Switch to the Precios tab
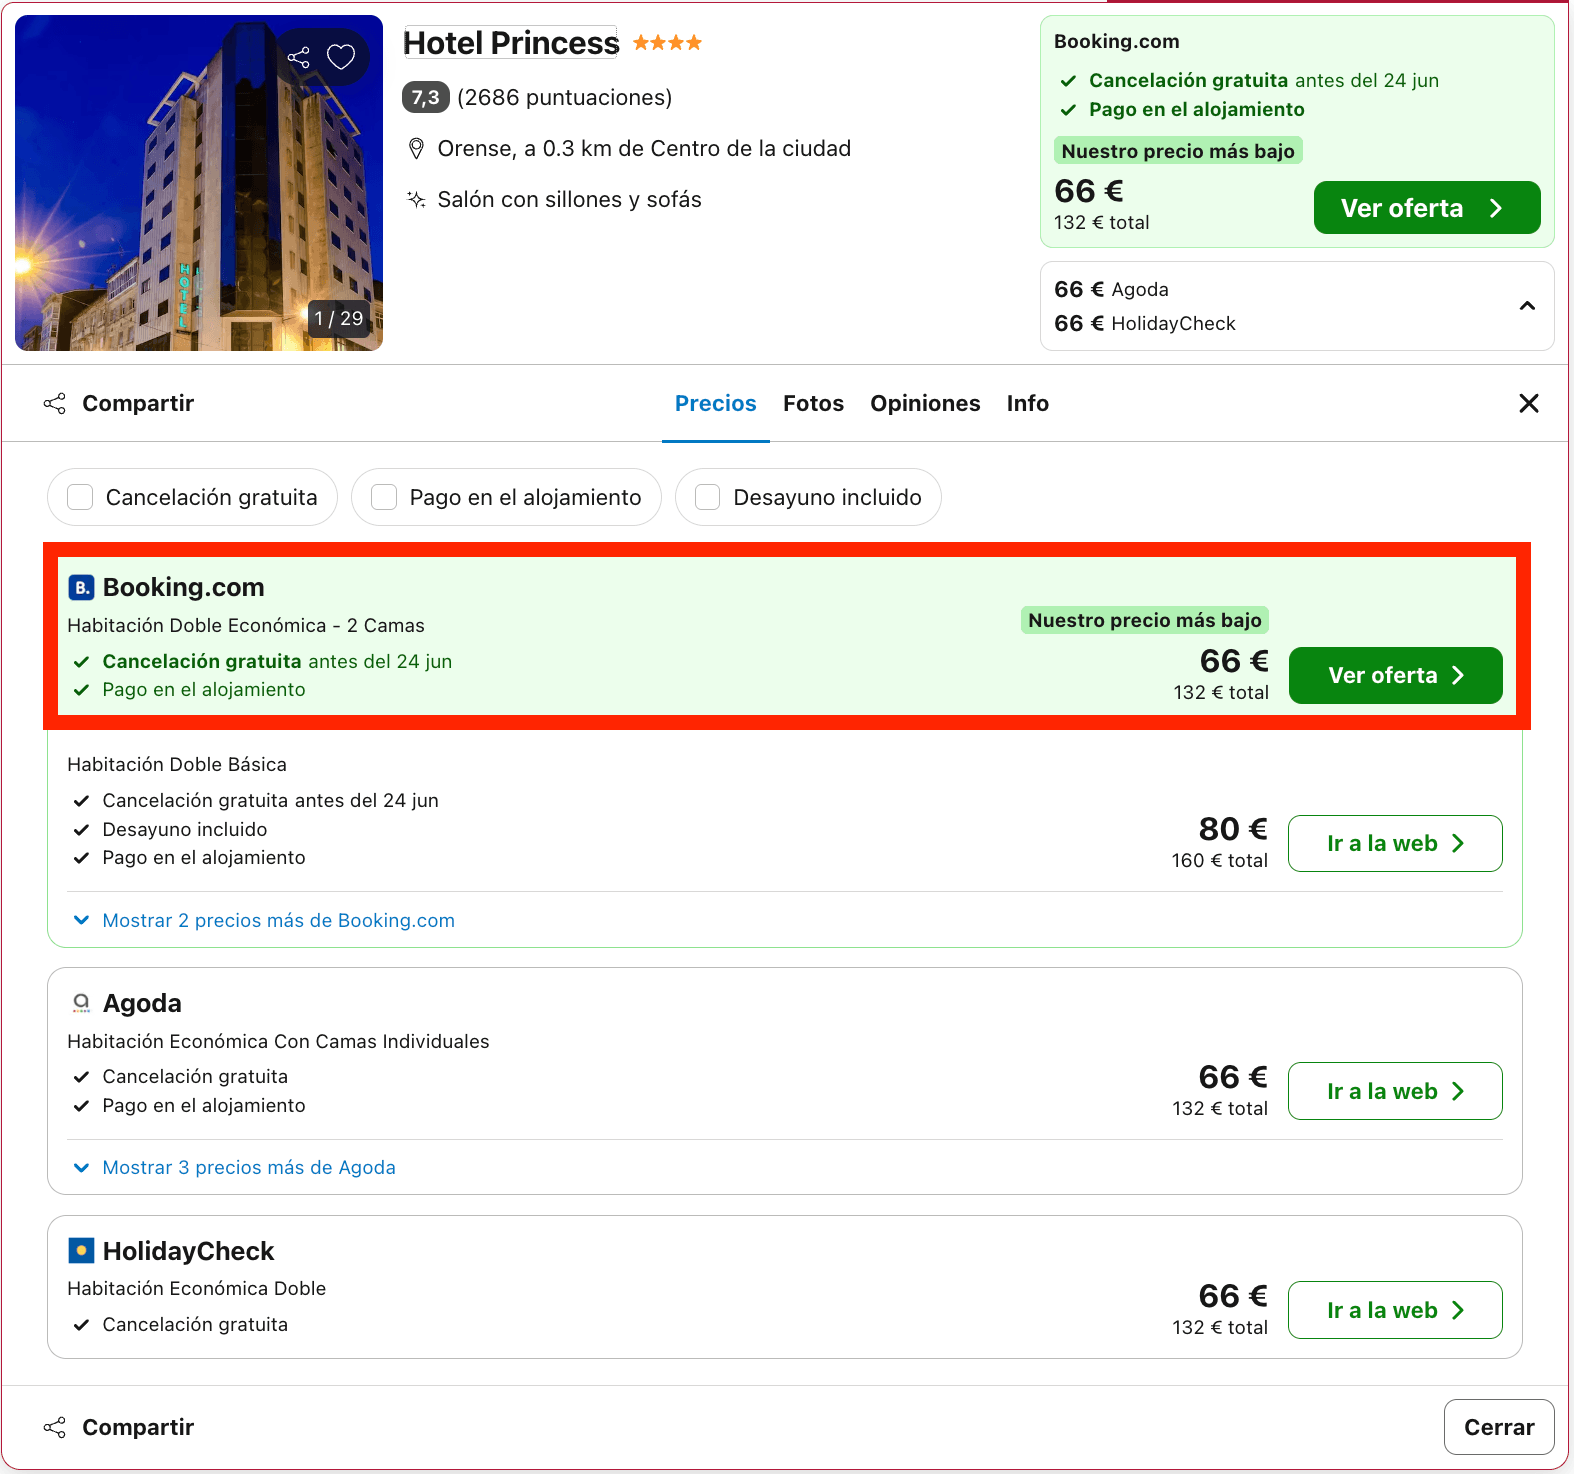Viewport: 1574px width, 1474px height. coord(716,403)
